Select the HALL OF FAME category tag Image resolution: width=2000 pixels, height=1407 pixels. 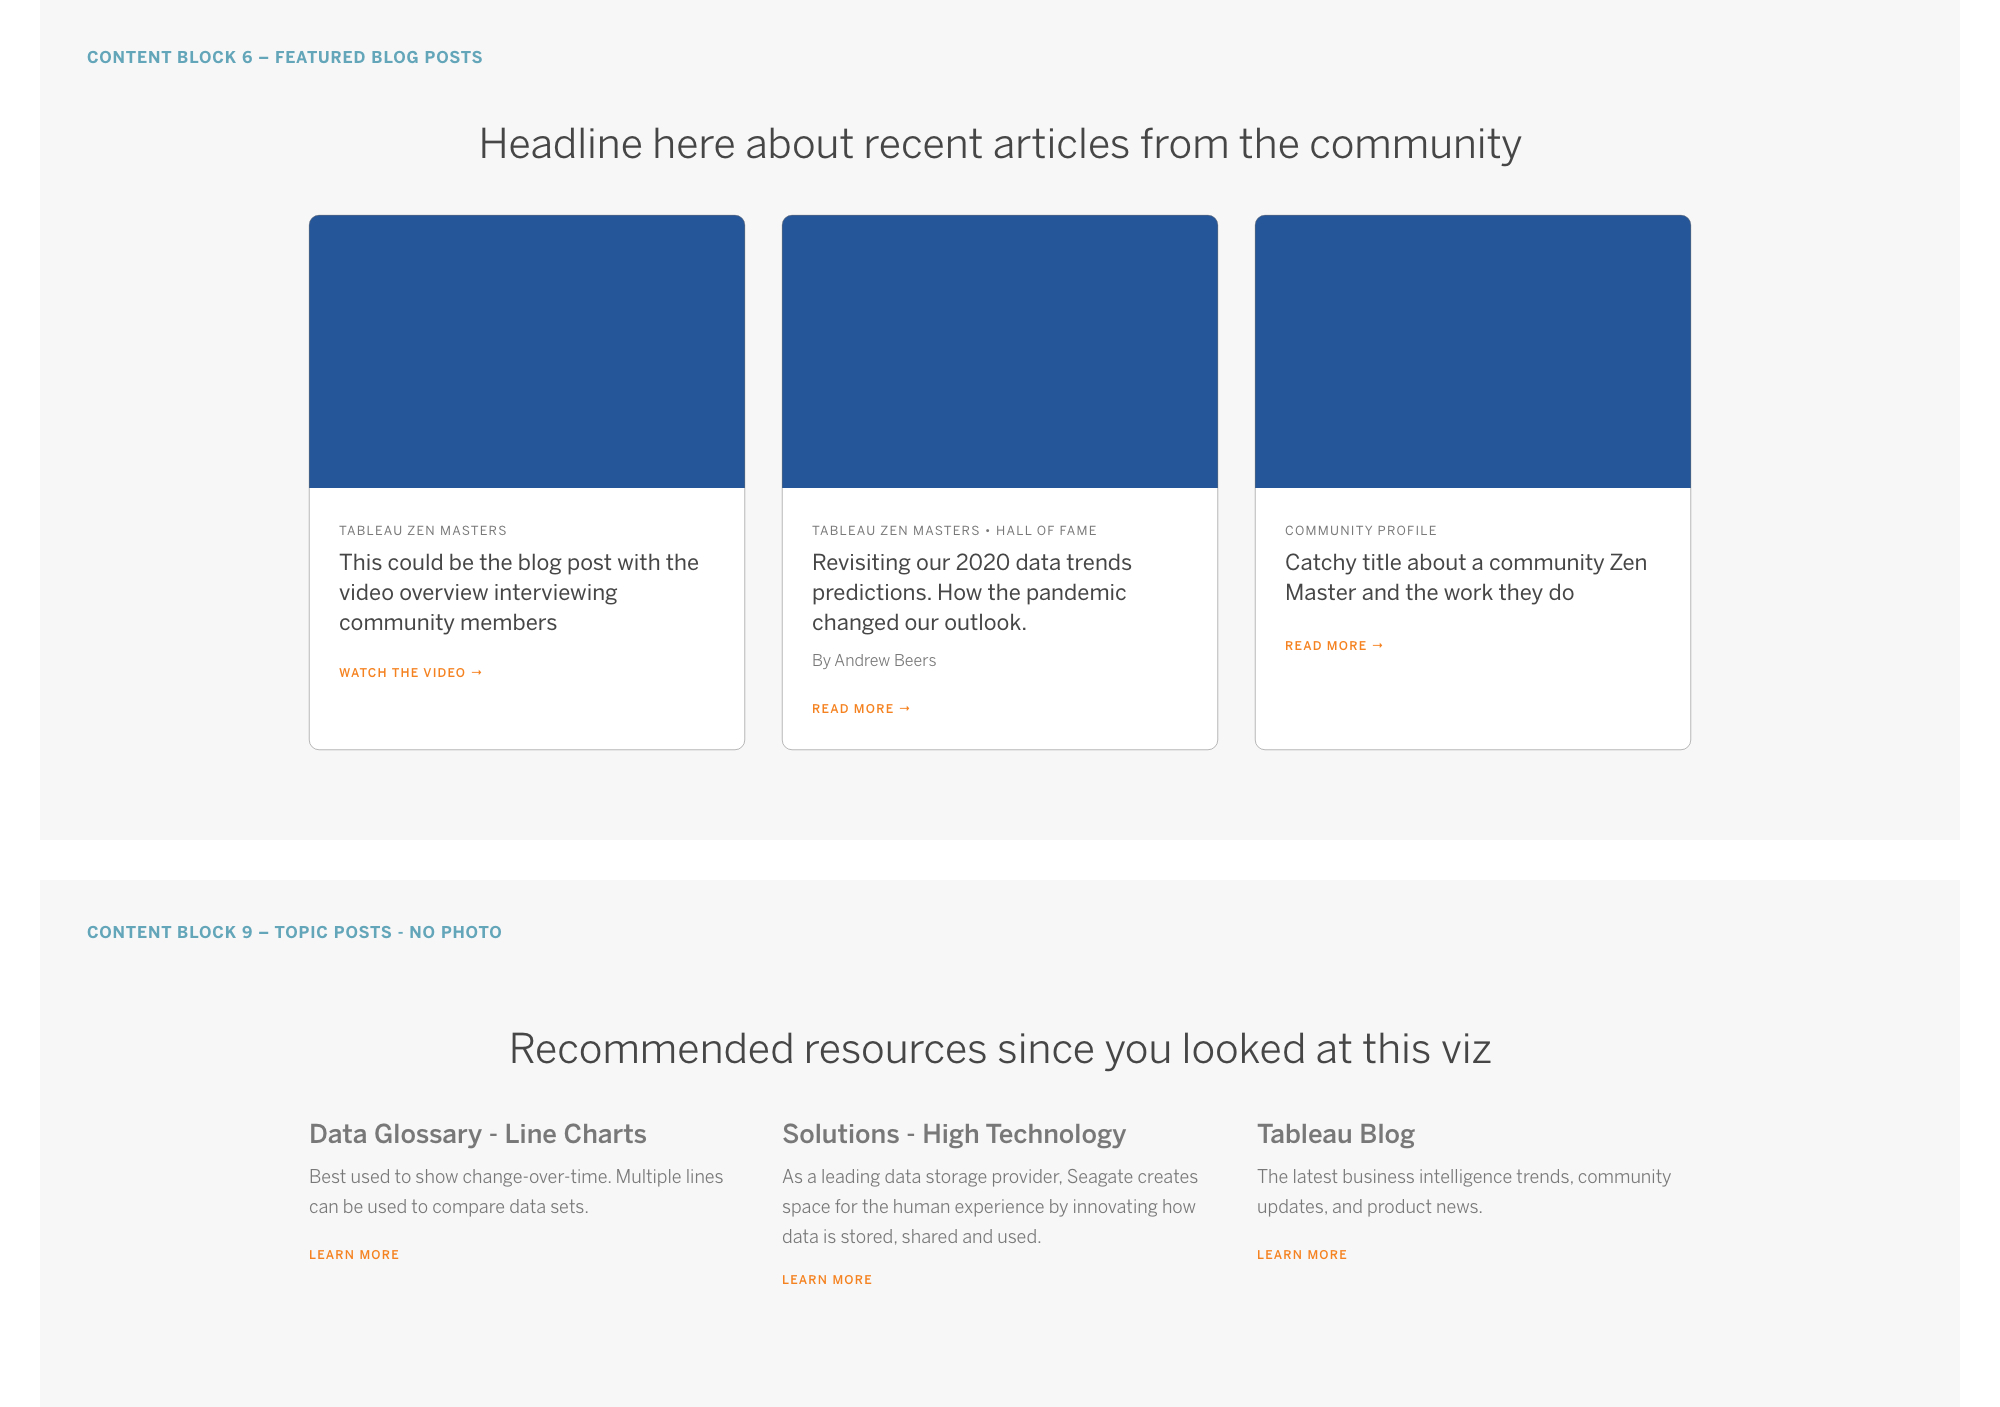click(1048, 530)
